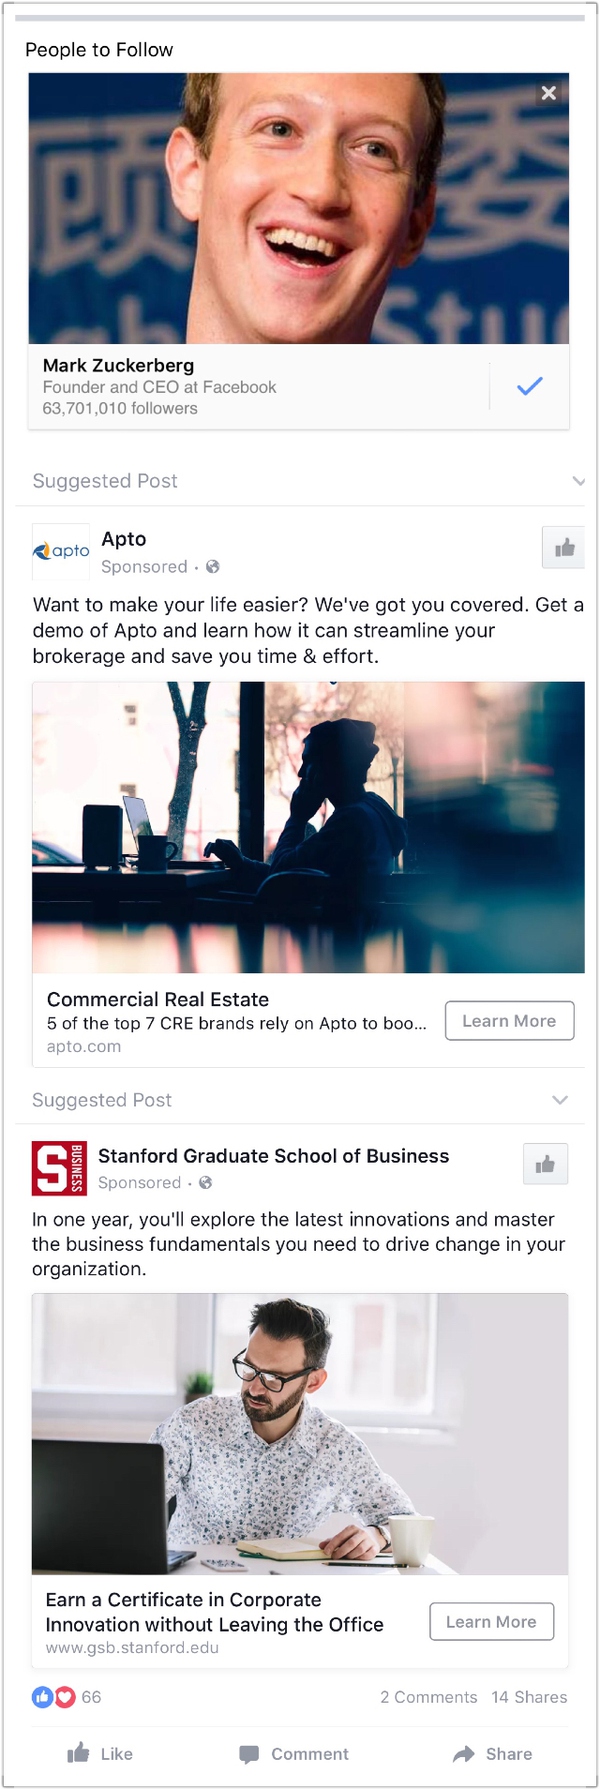The image size is (600, 1789).
Task: Toggle the following checkmark for Mark Zuckerberg
Action: click(x=530, y=386)
